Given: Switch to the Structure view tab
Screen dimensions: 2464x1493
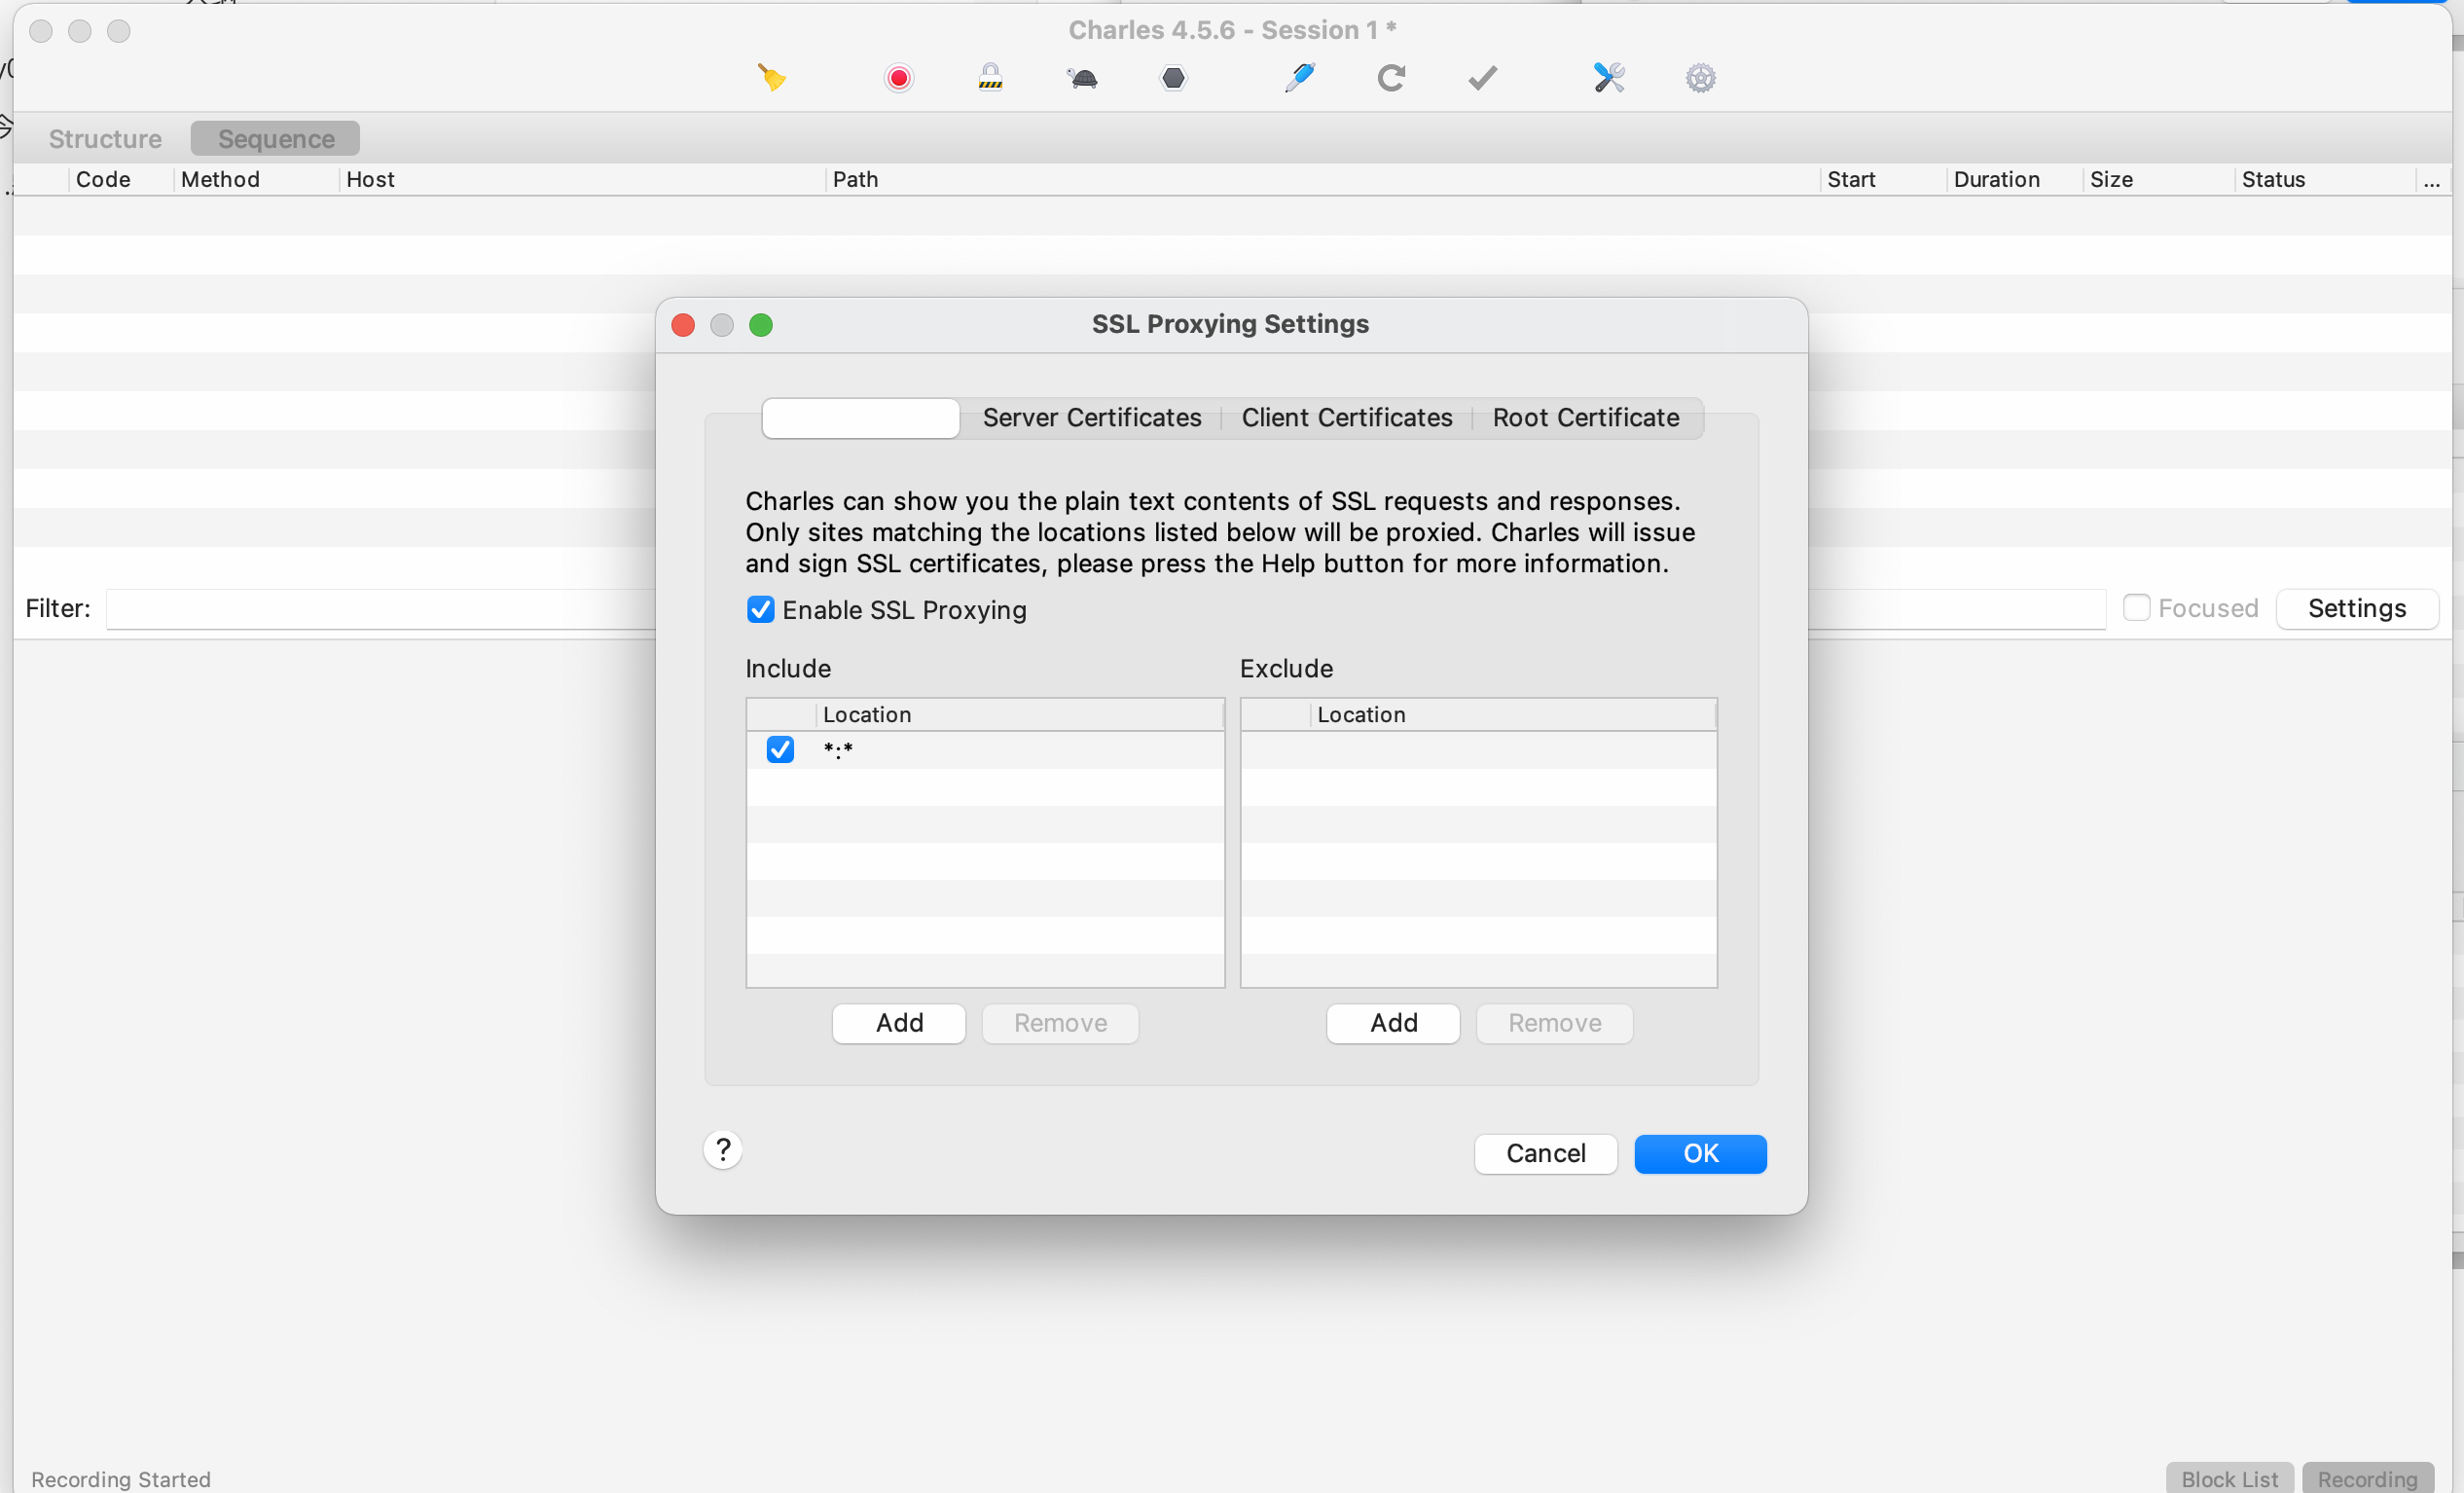Looking at the screenshot, I should 105,138.
